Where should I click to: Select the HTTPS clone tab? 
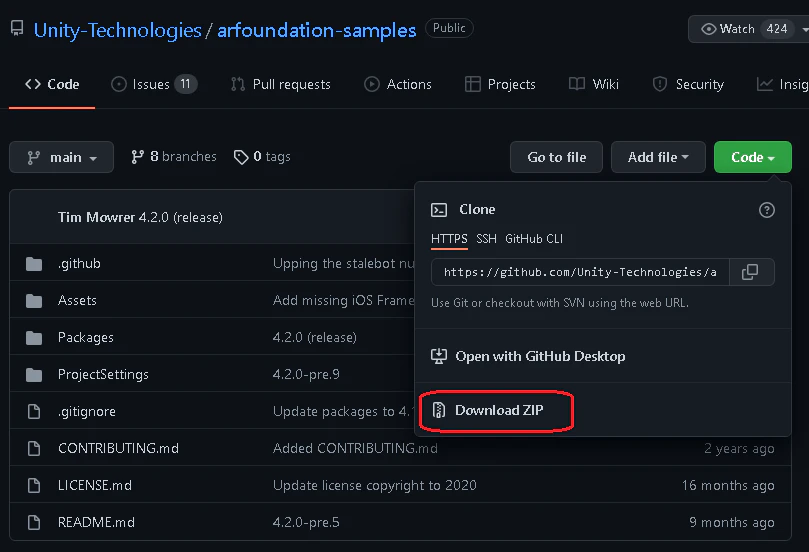[449, 239]
